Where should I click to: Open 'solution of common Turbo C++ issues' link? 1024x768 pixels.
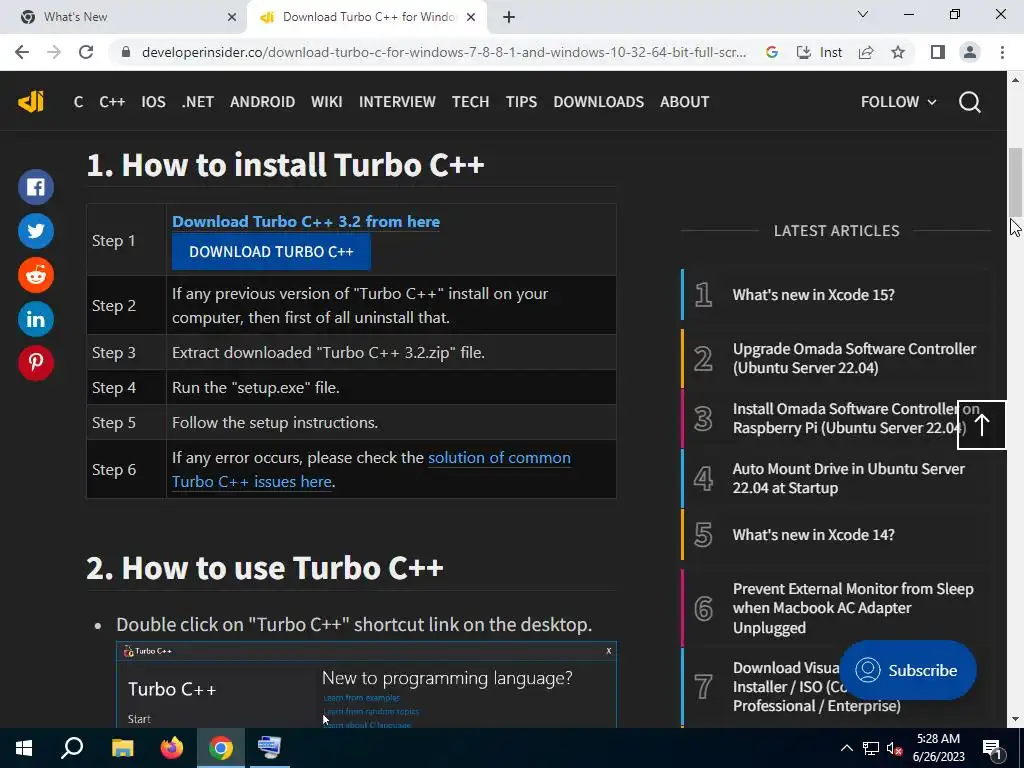click(371, 470)
